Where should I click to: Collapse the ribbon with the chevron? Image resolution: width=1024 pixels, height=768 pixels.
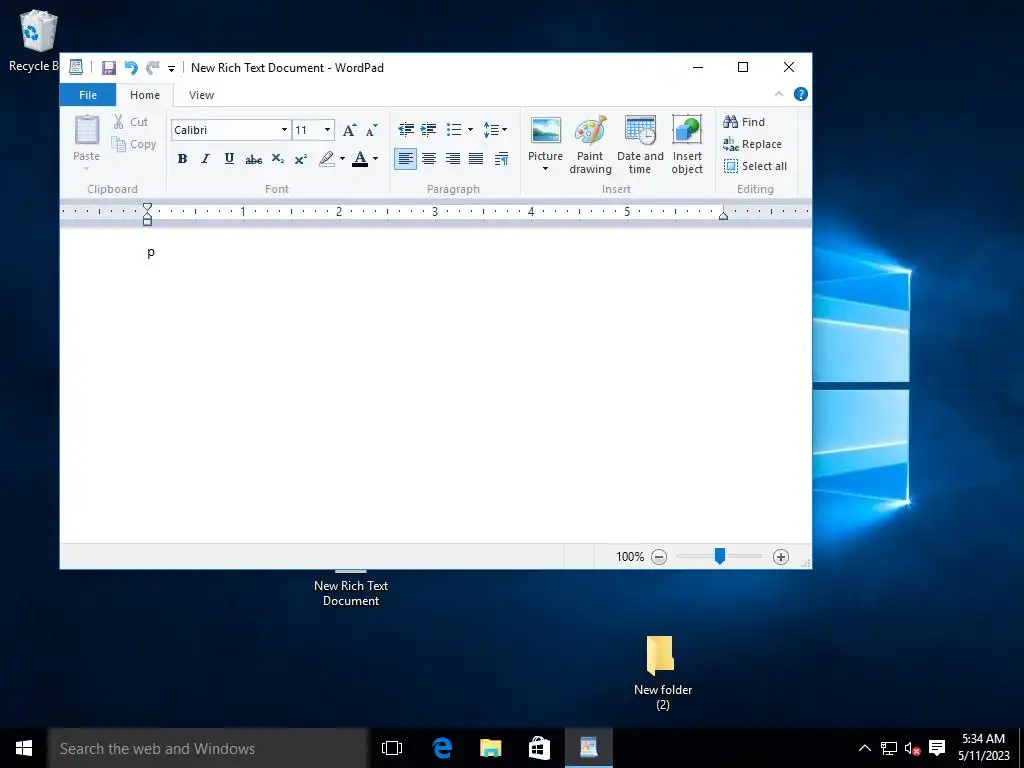[778, 95]
